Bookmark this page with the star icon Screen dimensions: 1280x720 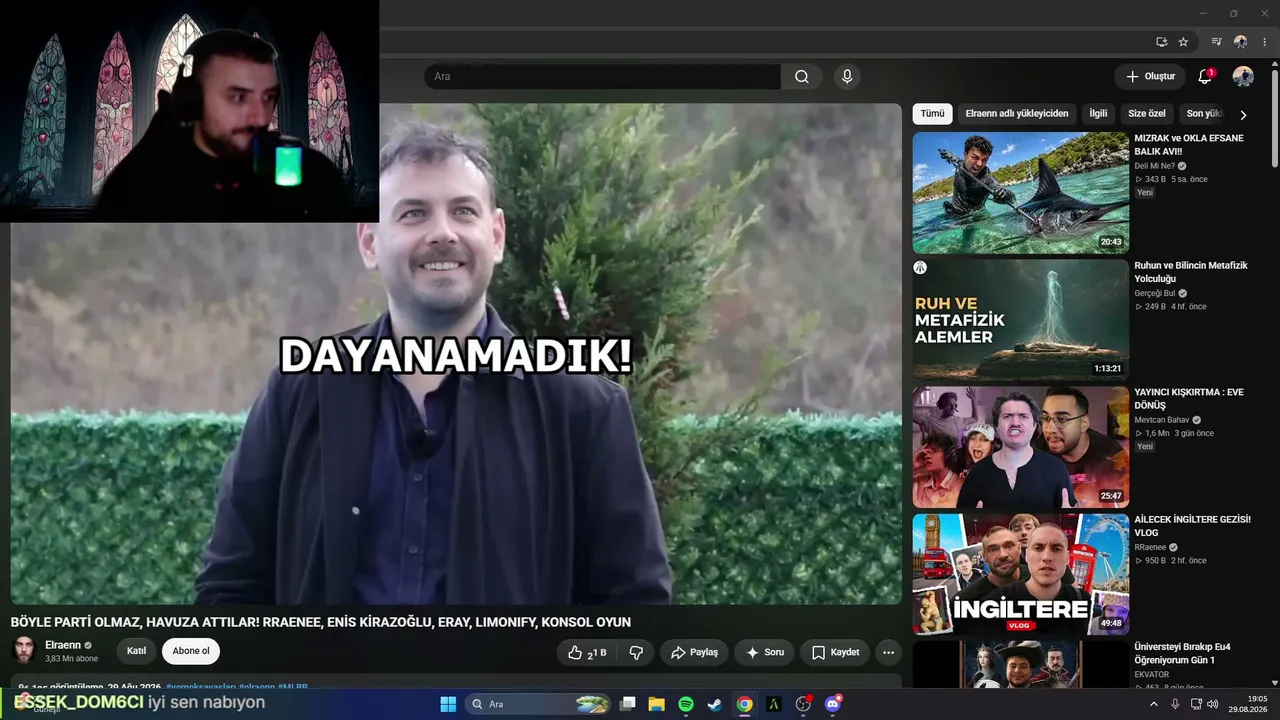(1183, 42)
